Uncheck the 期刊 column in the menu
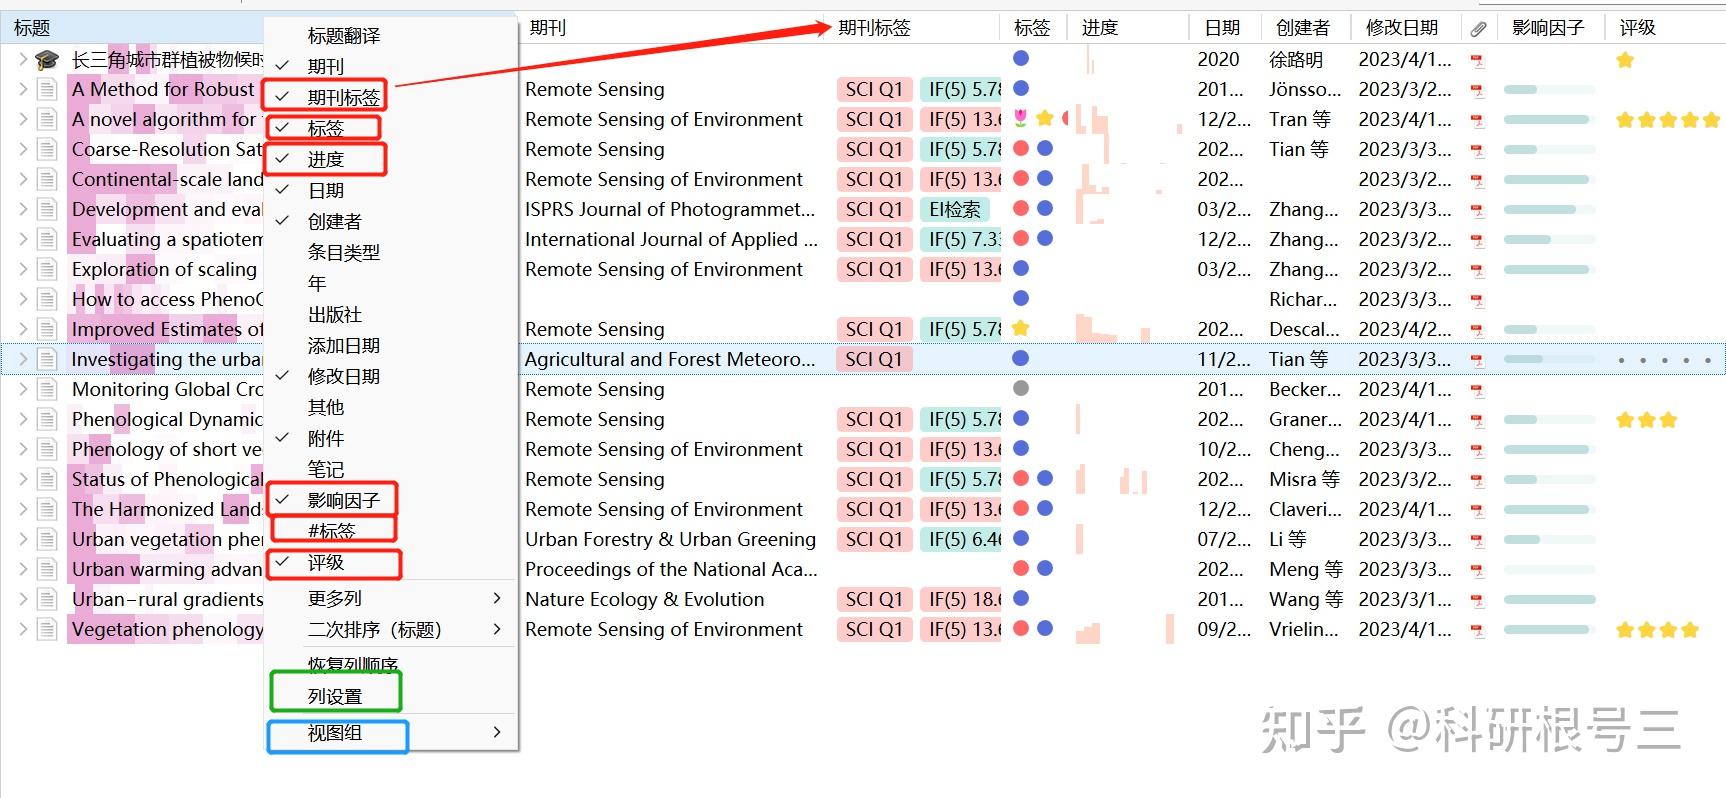The height and width of the screenshot is (798, 1726). tap(391, 66)
